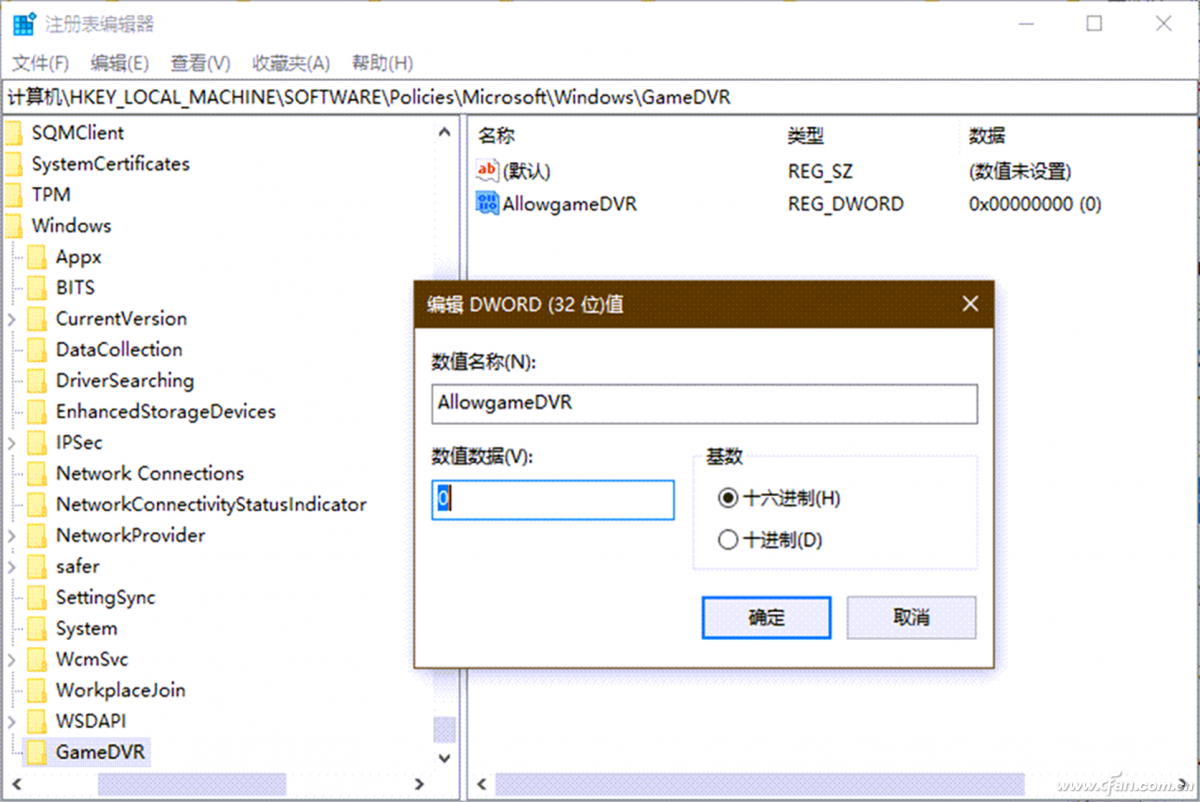1200x802 pixels.
Task: Click the TPM folder icon
Action: tap(12, 195)
